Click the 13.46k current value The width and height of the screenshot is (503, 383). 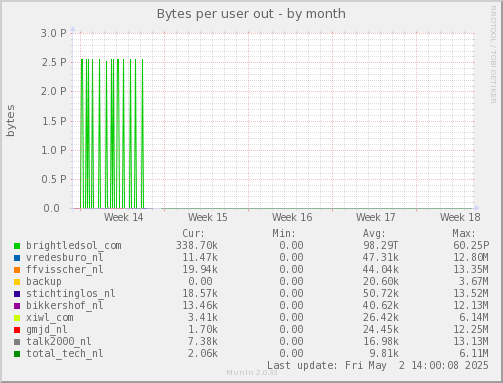200,306
